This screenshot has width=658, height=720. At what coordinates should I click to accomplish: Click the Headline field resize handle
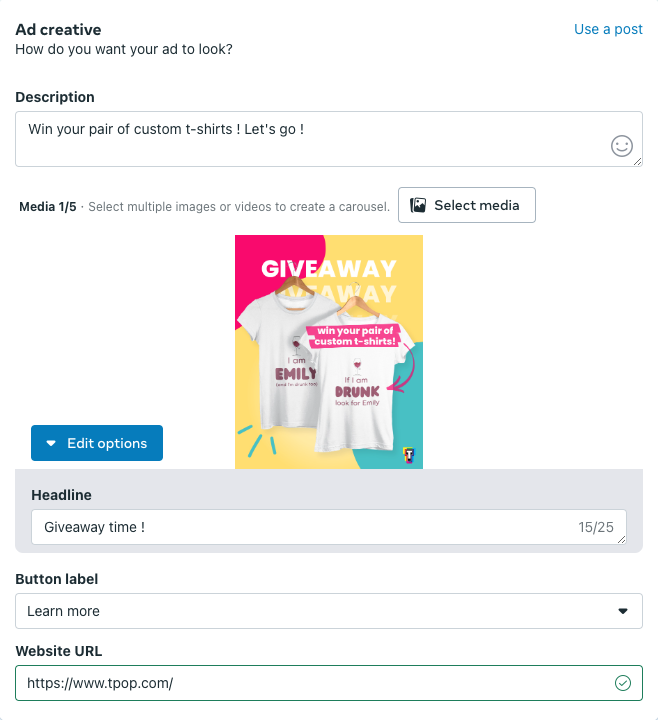[x=622, y=540]
